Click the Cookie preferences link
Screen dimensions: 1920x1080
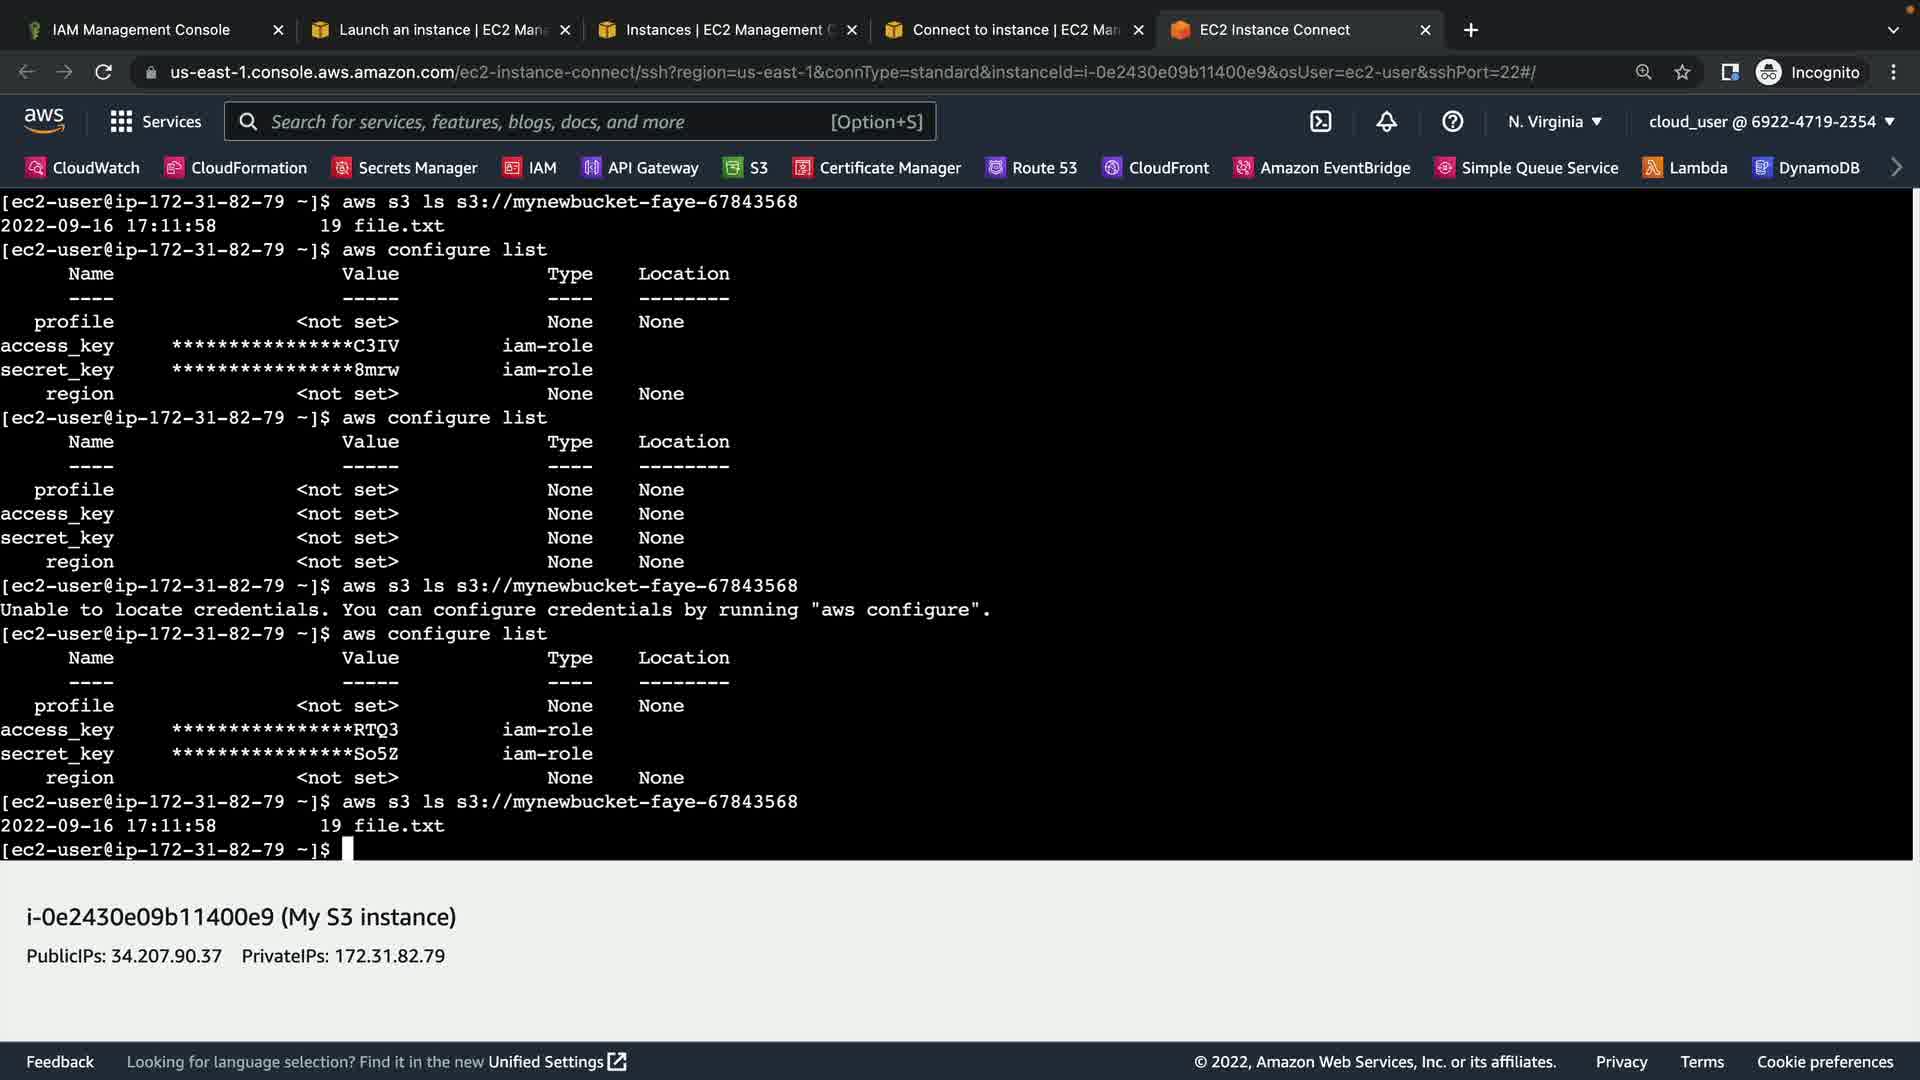(x=1825, y=1061)
